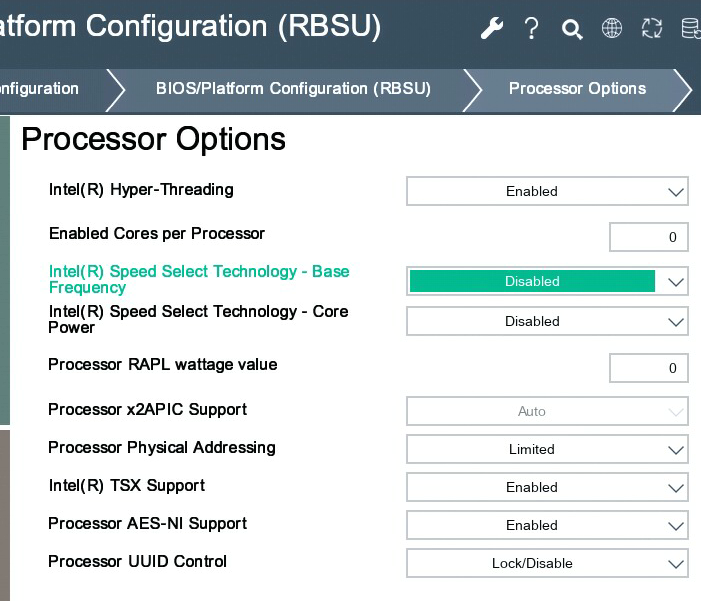Go to BIOS/Platform Configuration (RBSU) breadcrumb

293,89
